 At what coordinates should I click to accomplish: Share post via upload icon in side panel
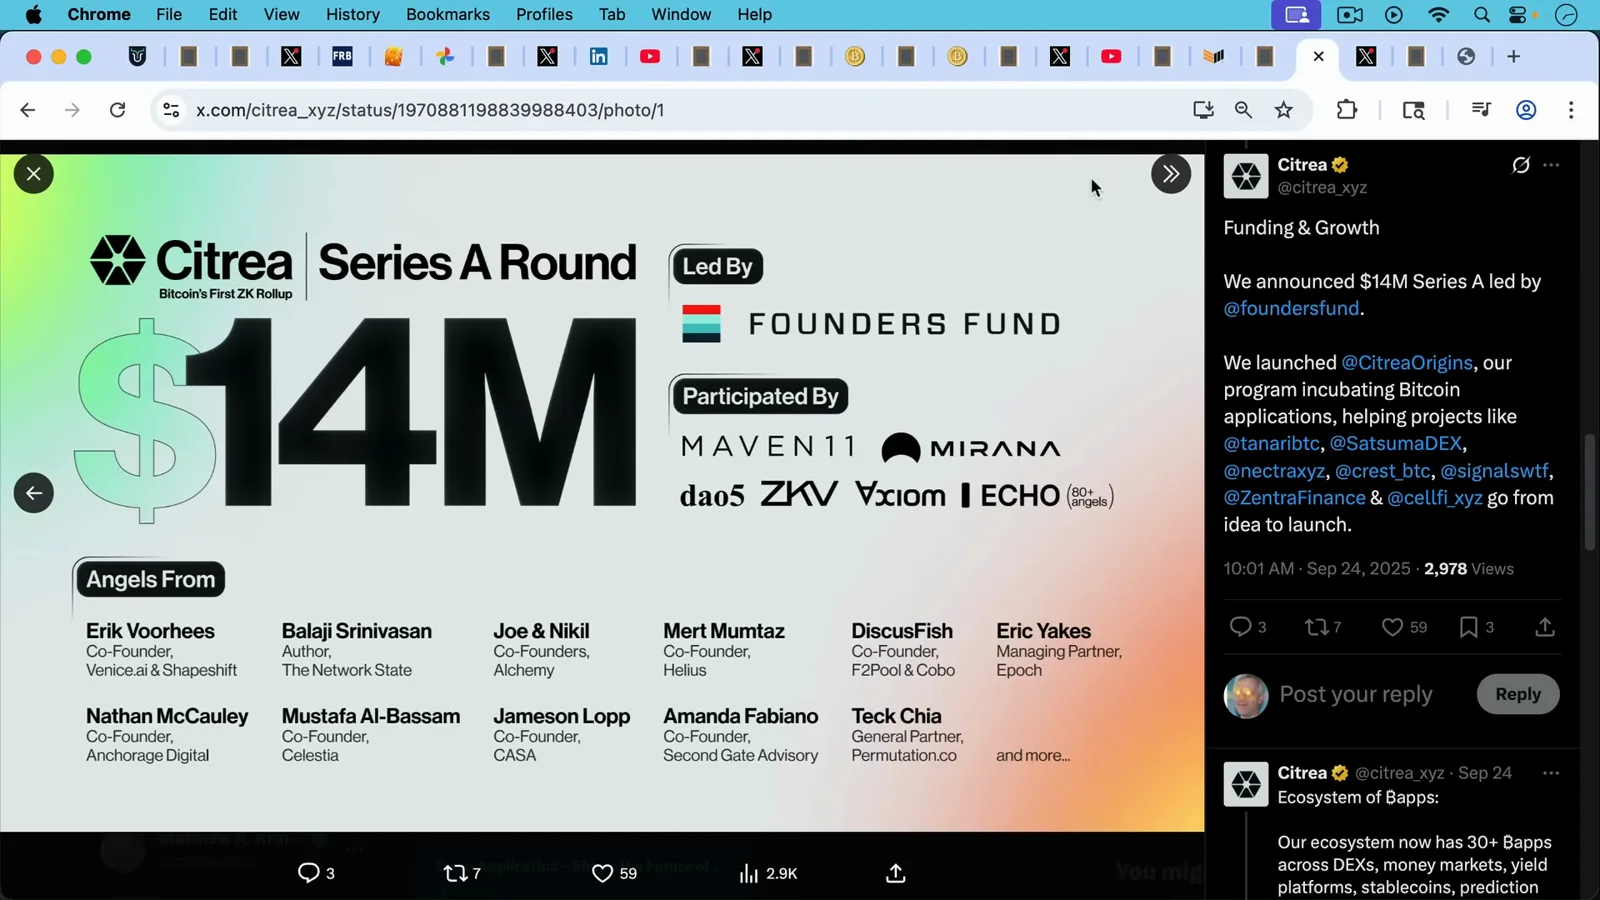click(1545, 627)
